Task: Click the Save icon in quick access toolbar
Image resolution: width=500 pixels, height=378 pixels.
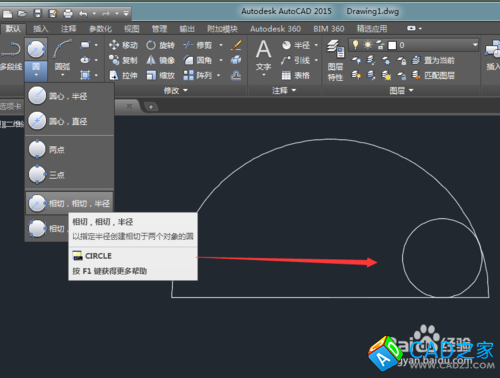Action: tap(37, 13)
